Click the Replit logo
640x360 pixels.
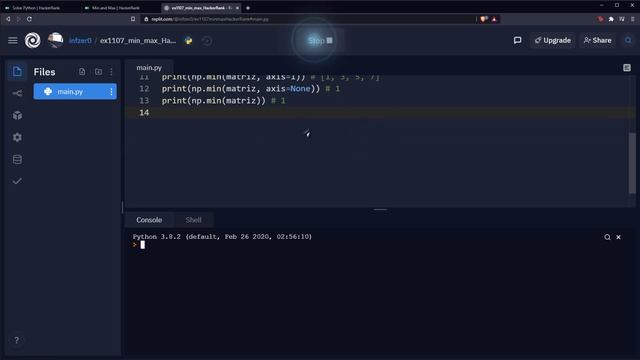[33, 40]
